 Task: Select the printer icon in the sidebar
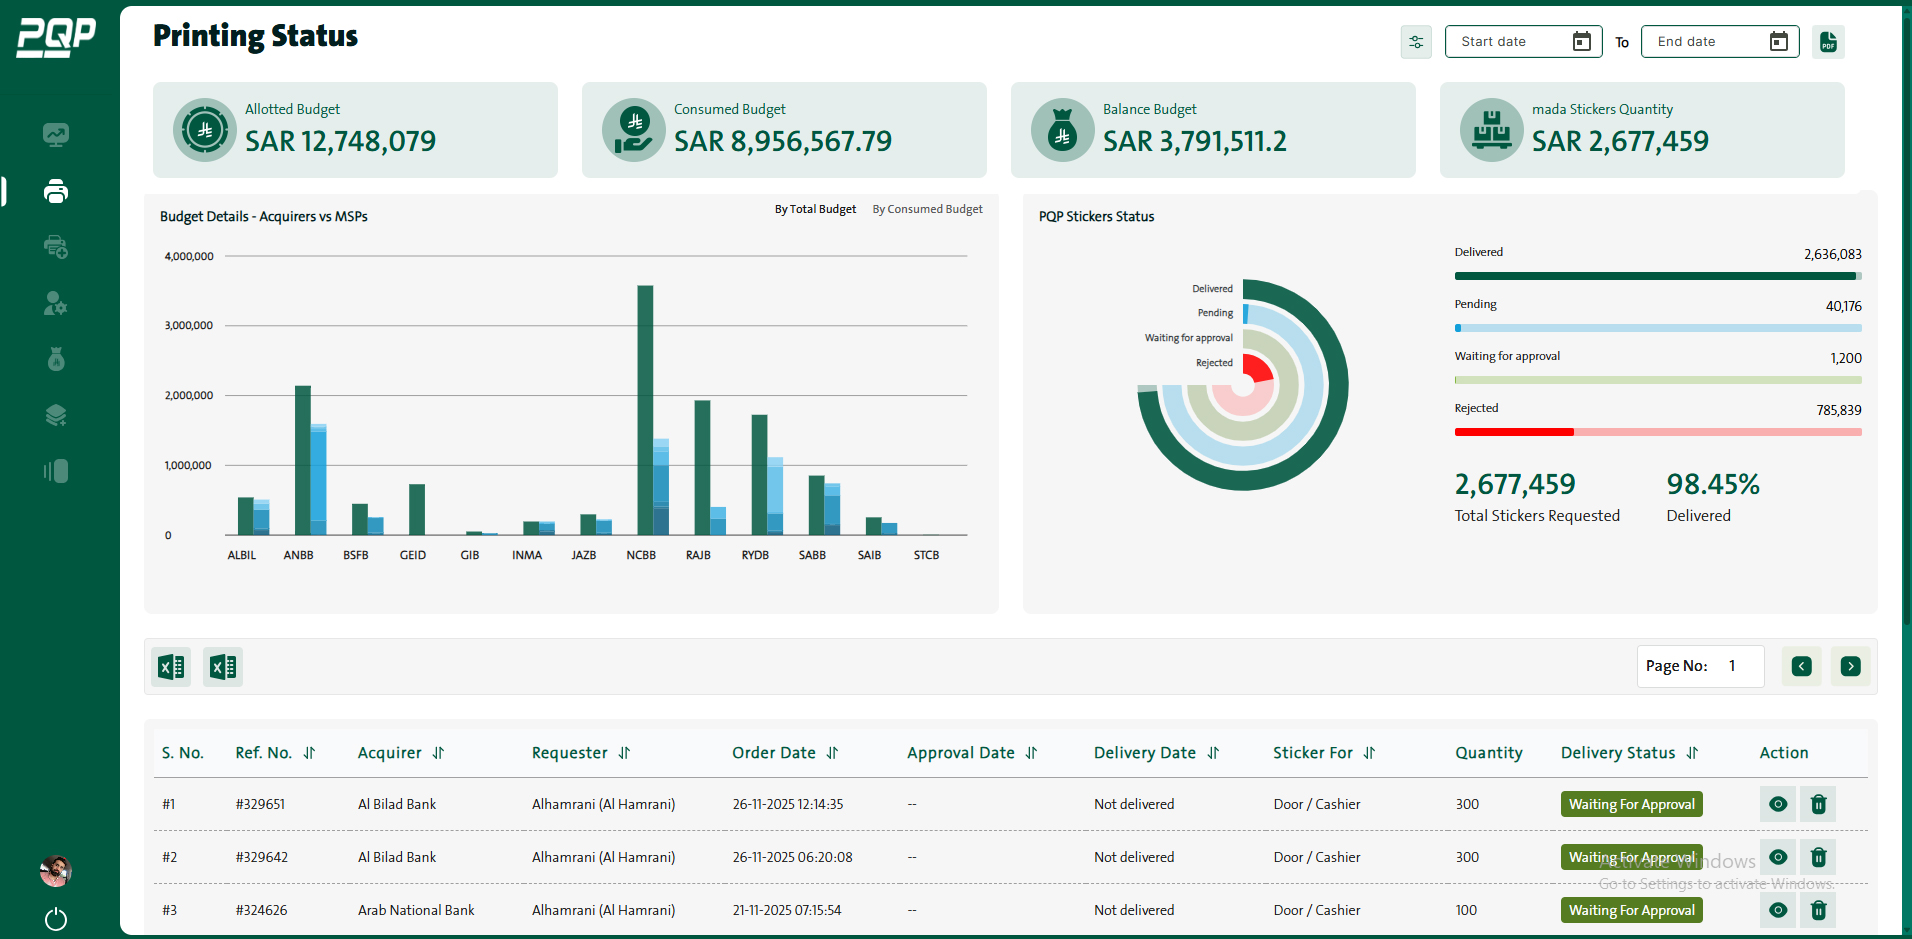coord(56,191)
